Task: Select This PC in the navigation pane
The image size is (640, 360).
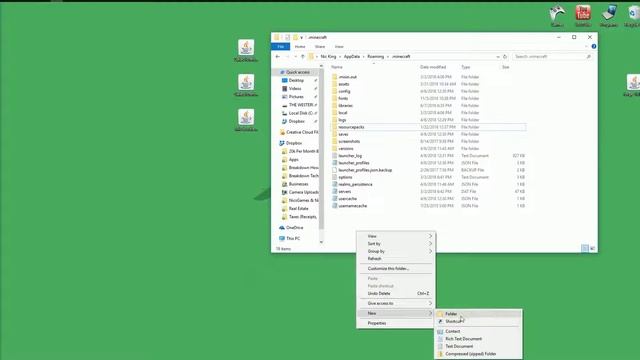Action: pos(289,238)
